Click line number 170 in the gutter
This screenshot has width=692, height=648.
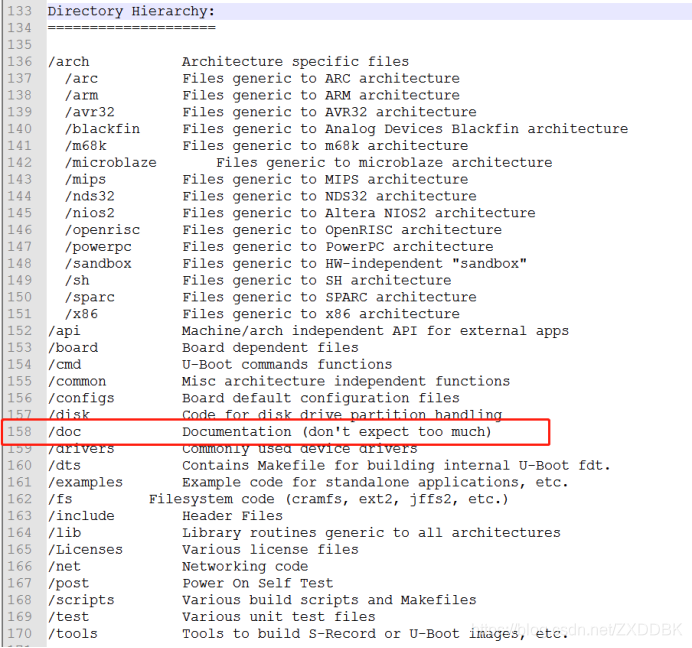(x=20, y=633)
